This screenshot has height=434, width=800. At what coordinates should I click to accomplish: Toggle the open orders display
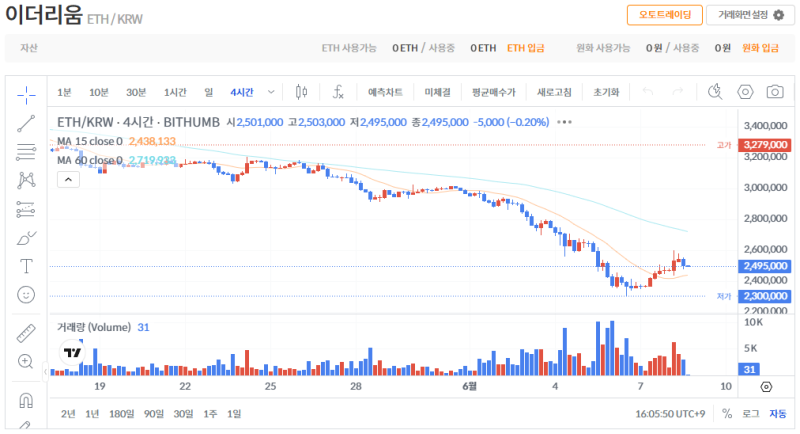[x=438, y=92]
